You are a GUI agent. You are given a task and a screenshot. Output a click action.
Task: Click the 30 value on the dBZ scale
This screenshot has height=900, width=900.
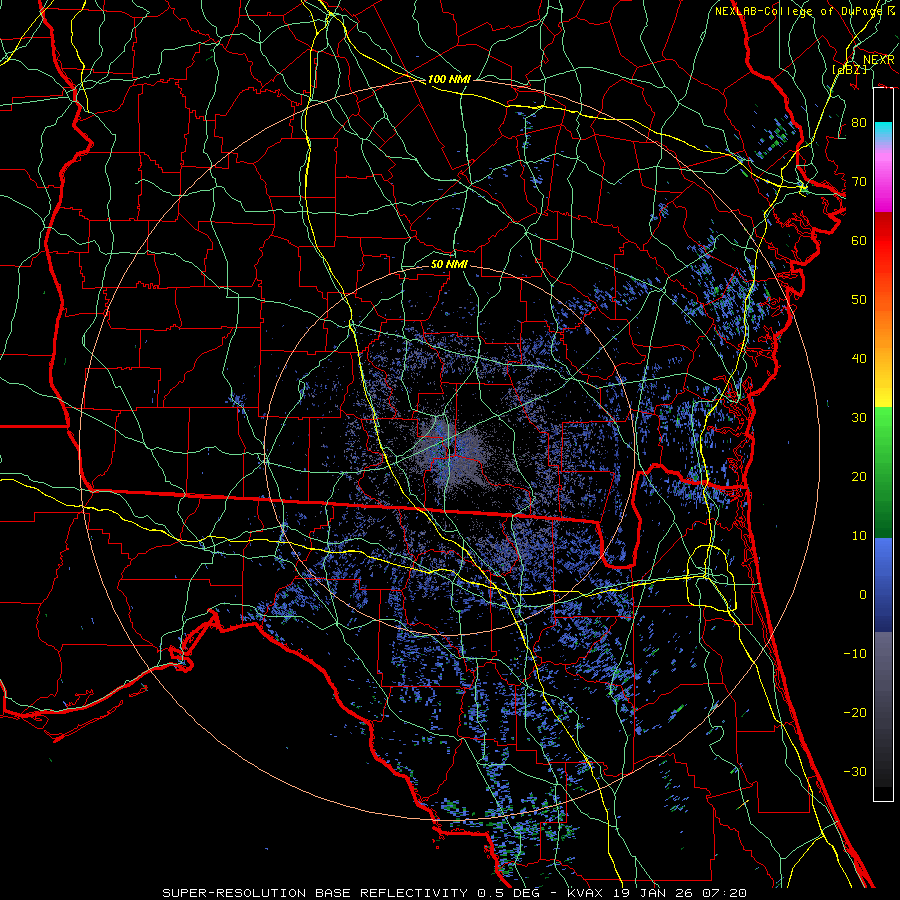point(859,417)
